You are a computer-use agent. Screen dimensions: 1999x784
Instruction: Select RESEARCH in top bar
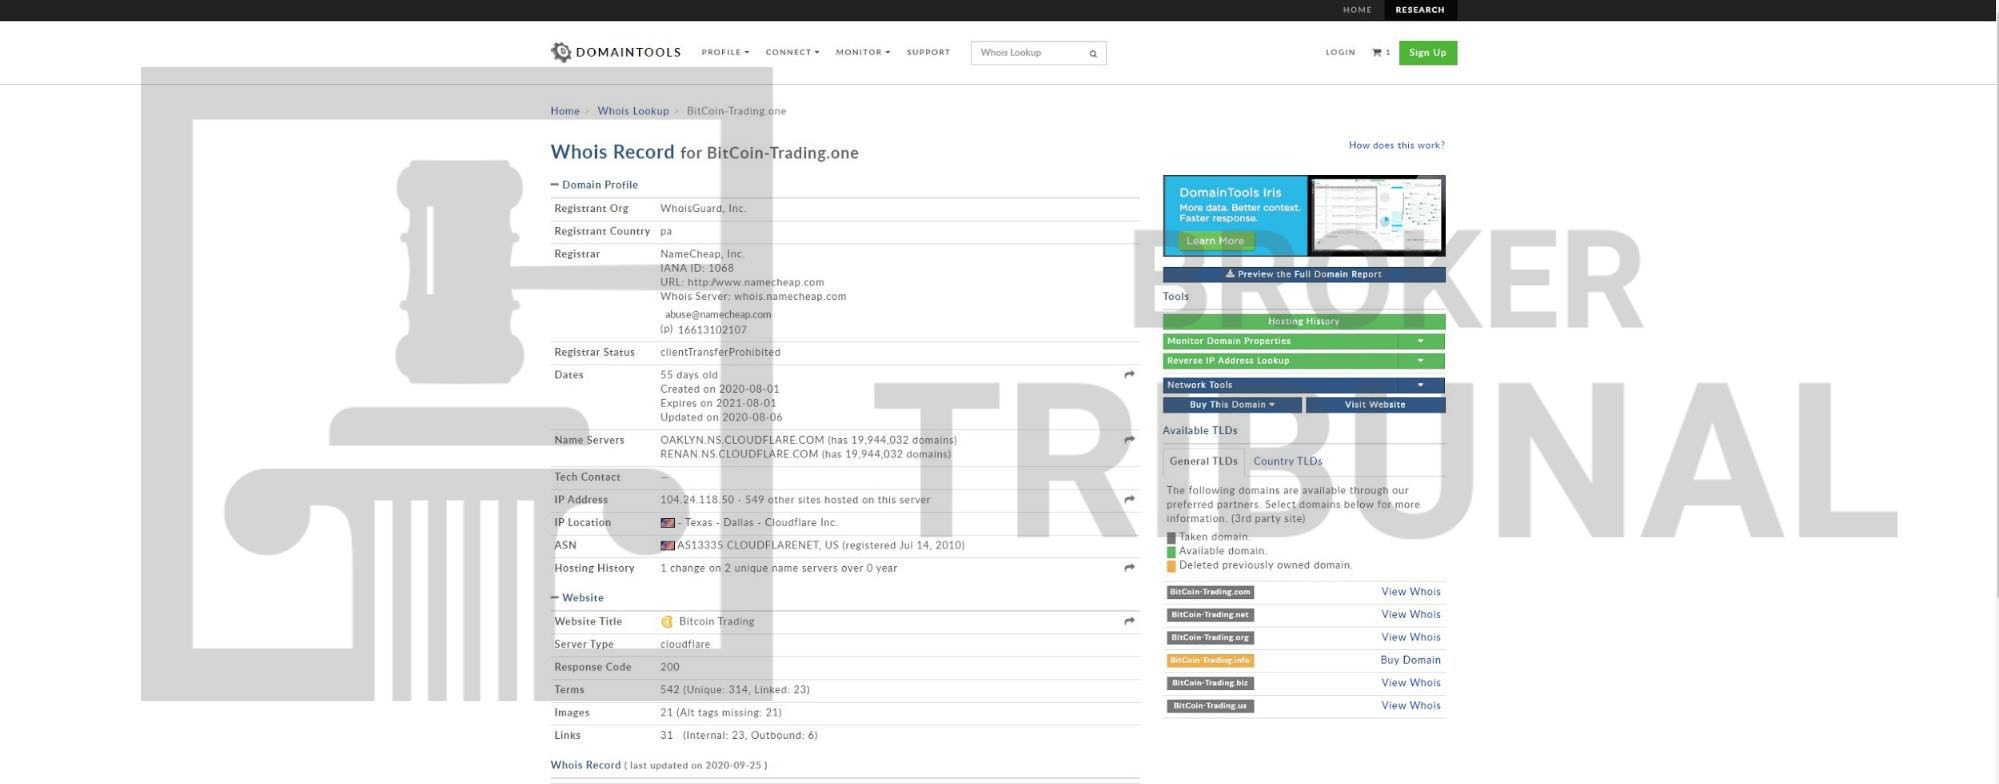coord(1420,10)
